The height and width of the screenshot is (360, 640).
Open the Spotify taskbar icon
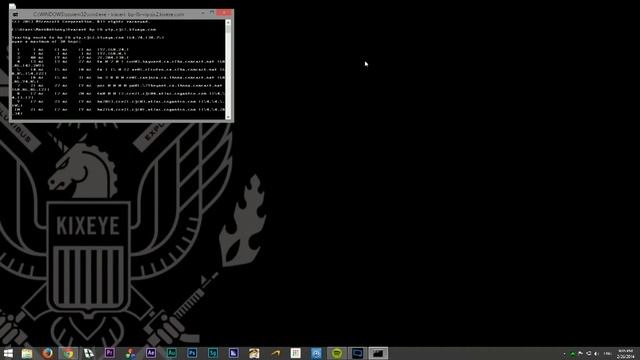tap(337, 353)
